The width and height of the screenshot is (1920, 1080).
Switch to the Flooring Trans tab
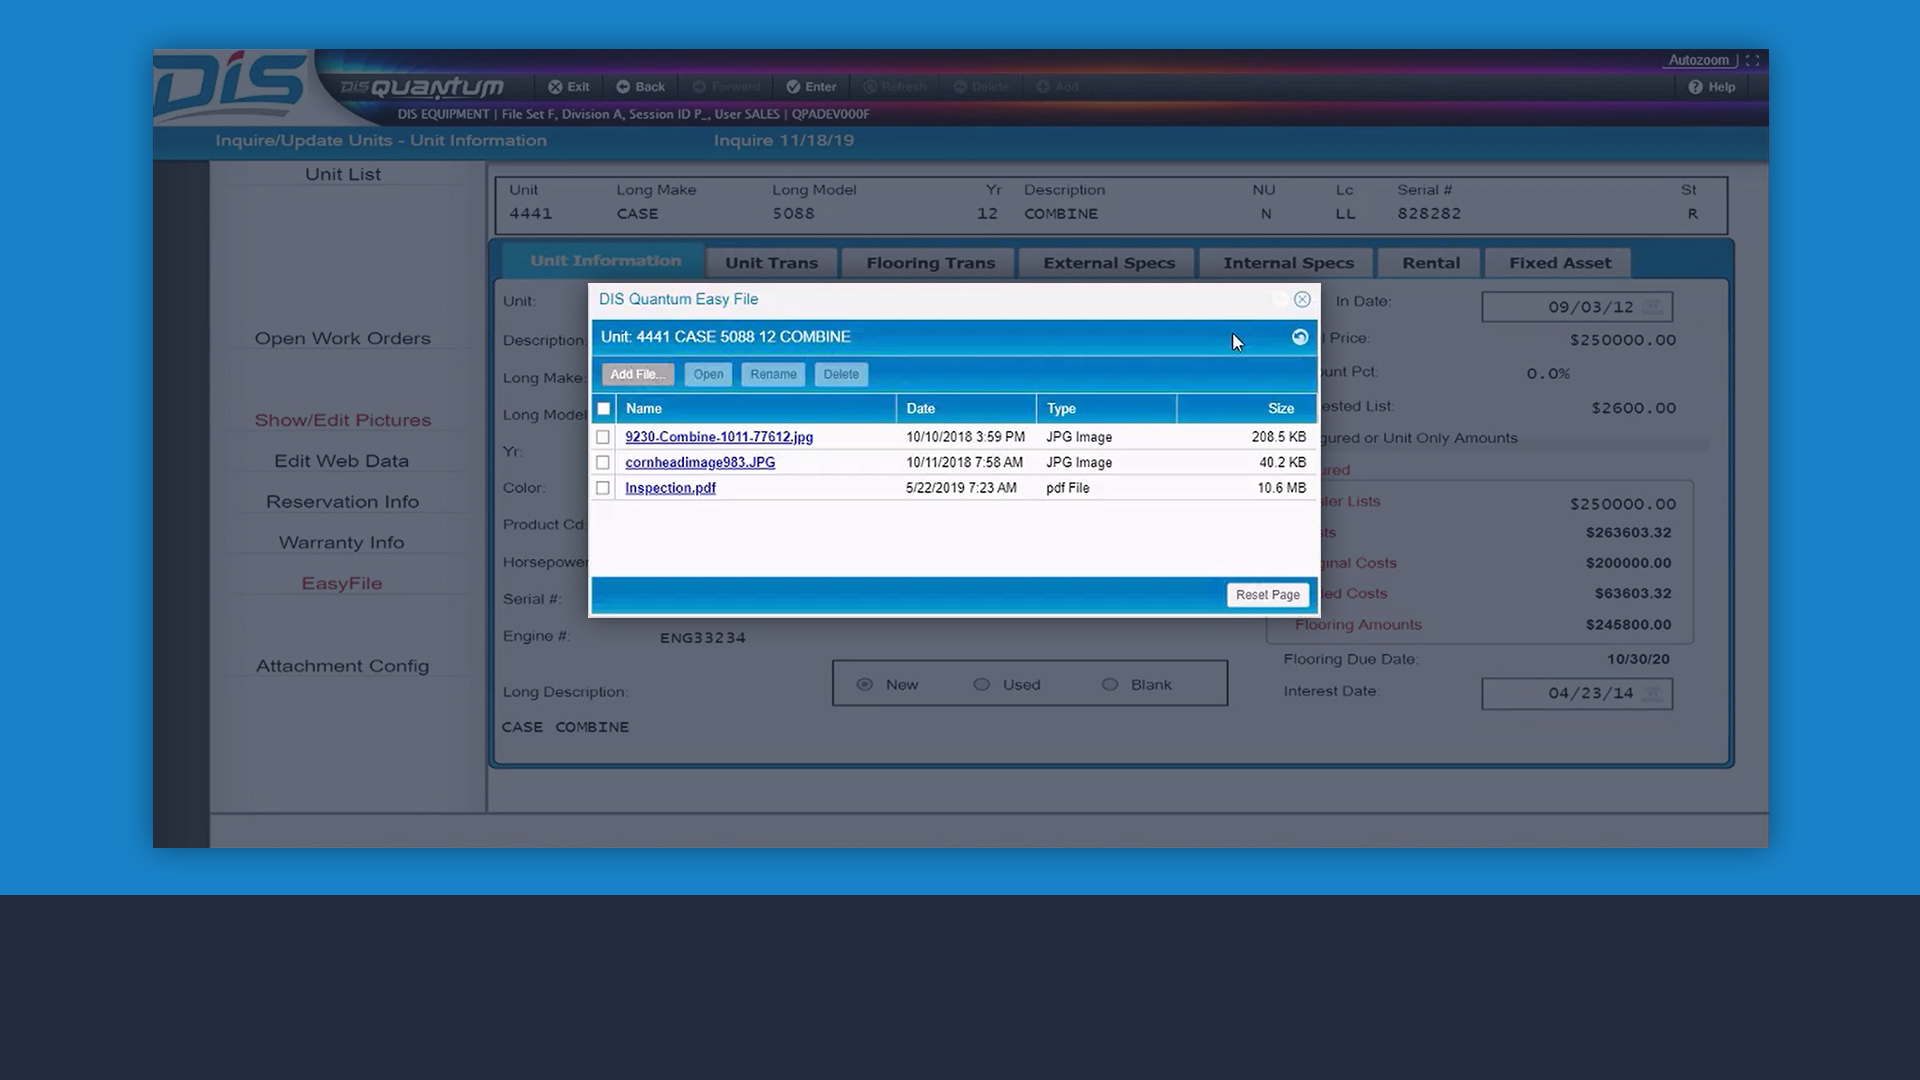[930, 263]
